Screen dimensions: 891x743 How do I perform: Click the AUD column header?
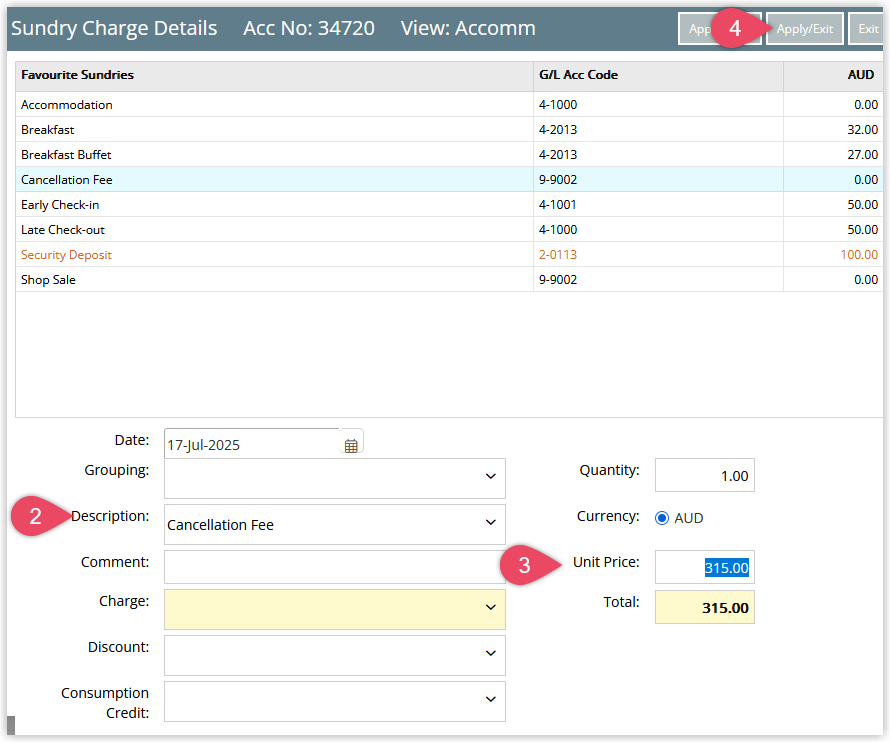point(833,76)
